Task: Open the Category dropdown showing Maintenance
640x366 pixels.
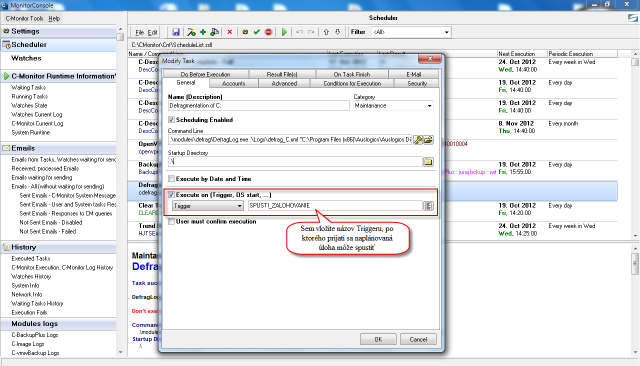Action: (393, 106)
